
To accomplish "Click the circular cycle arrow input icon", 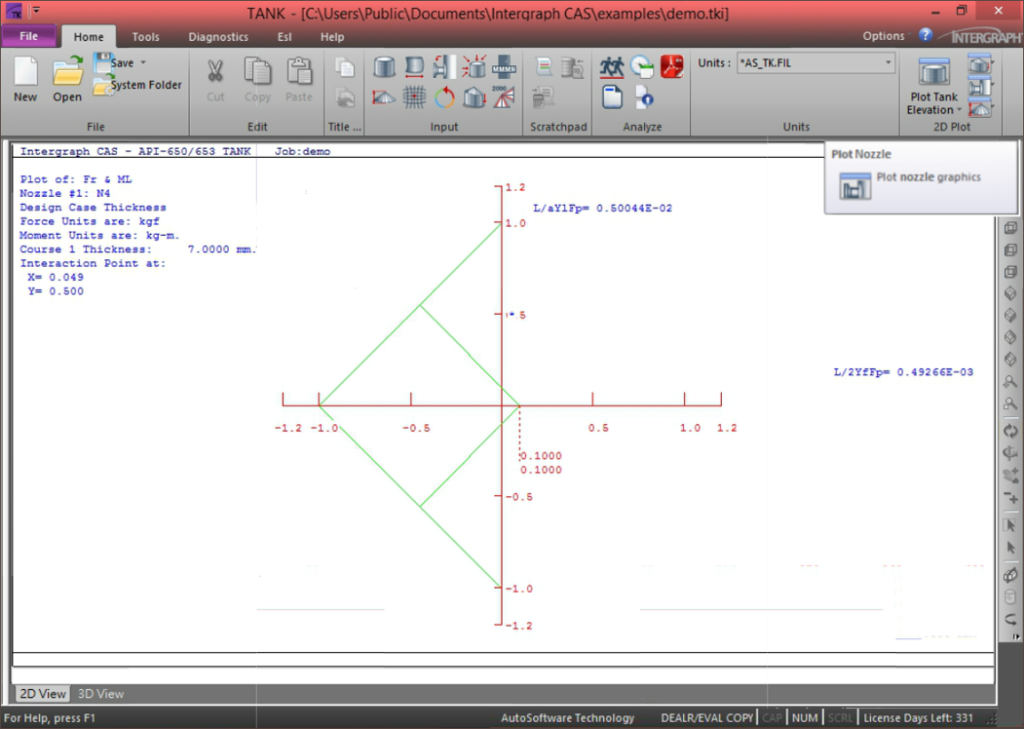I will [444, 98].
